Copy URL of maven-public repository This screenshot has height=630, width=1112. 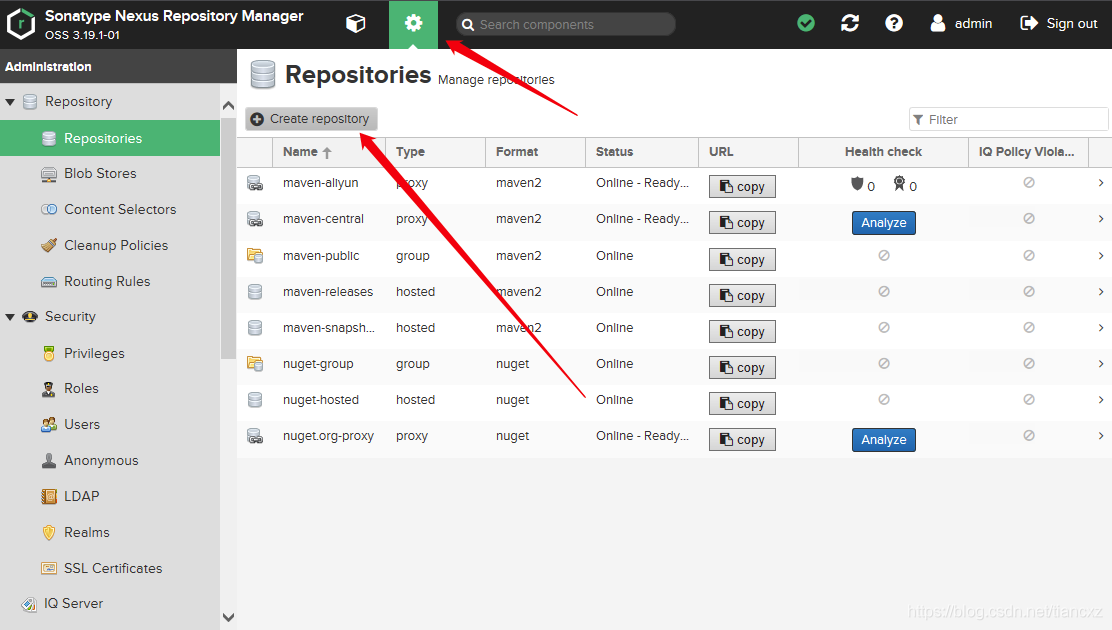pyautogui.click(x=742, y=260)
